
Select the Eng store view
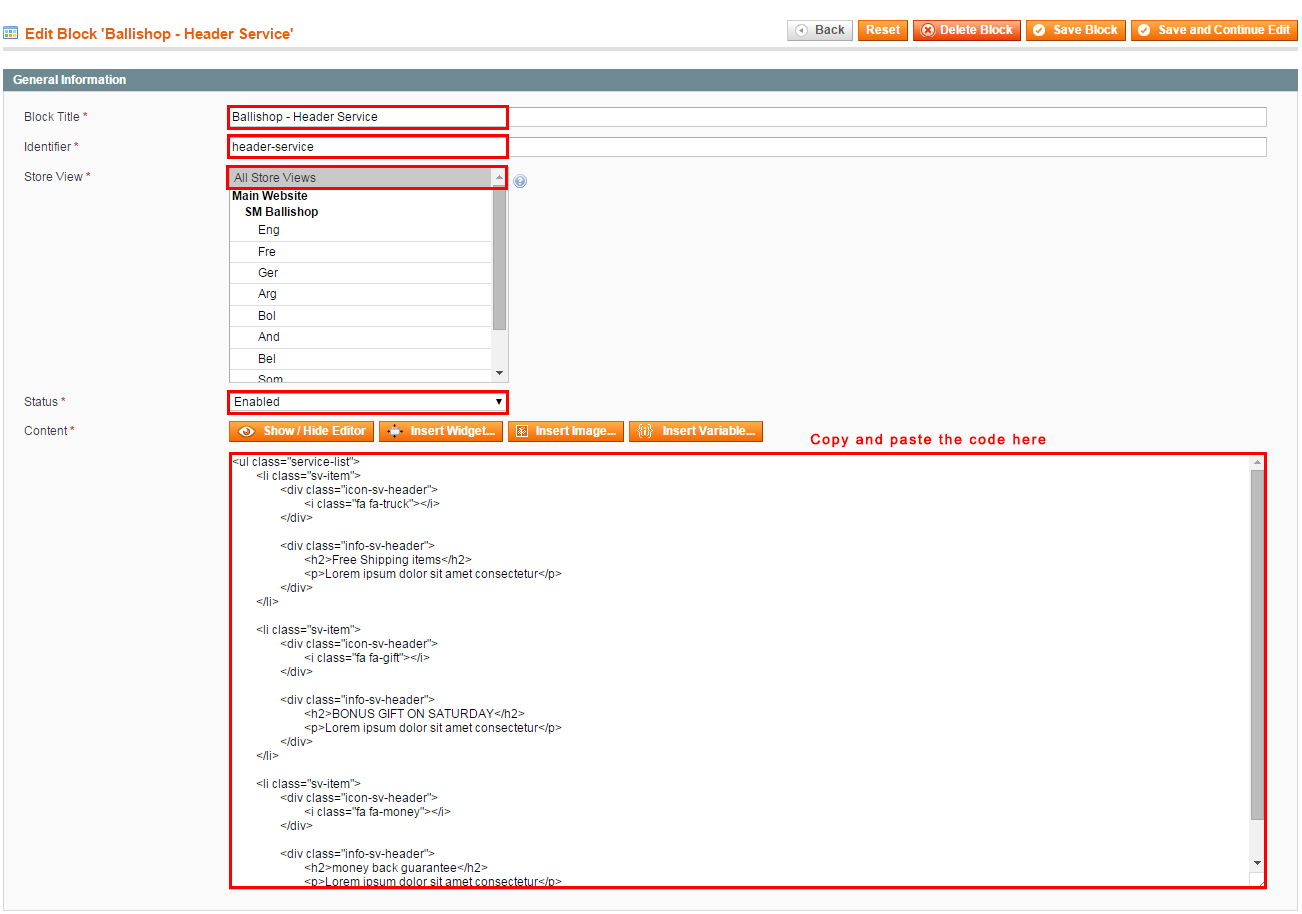coord(361,230)
